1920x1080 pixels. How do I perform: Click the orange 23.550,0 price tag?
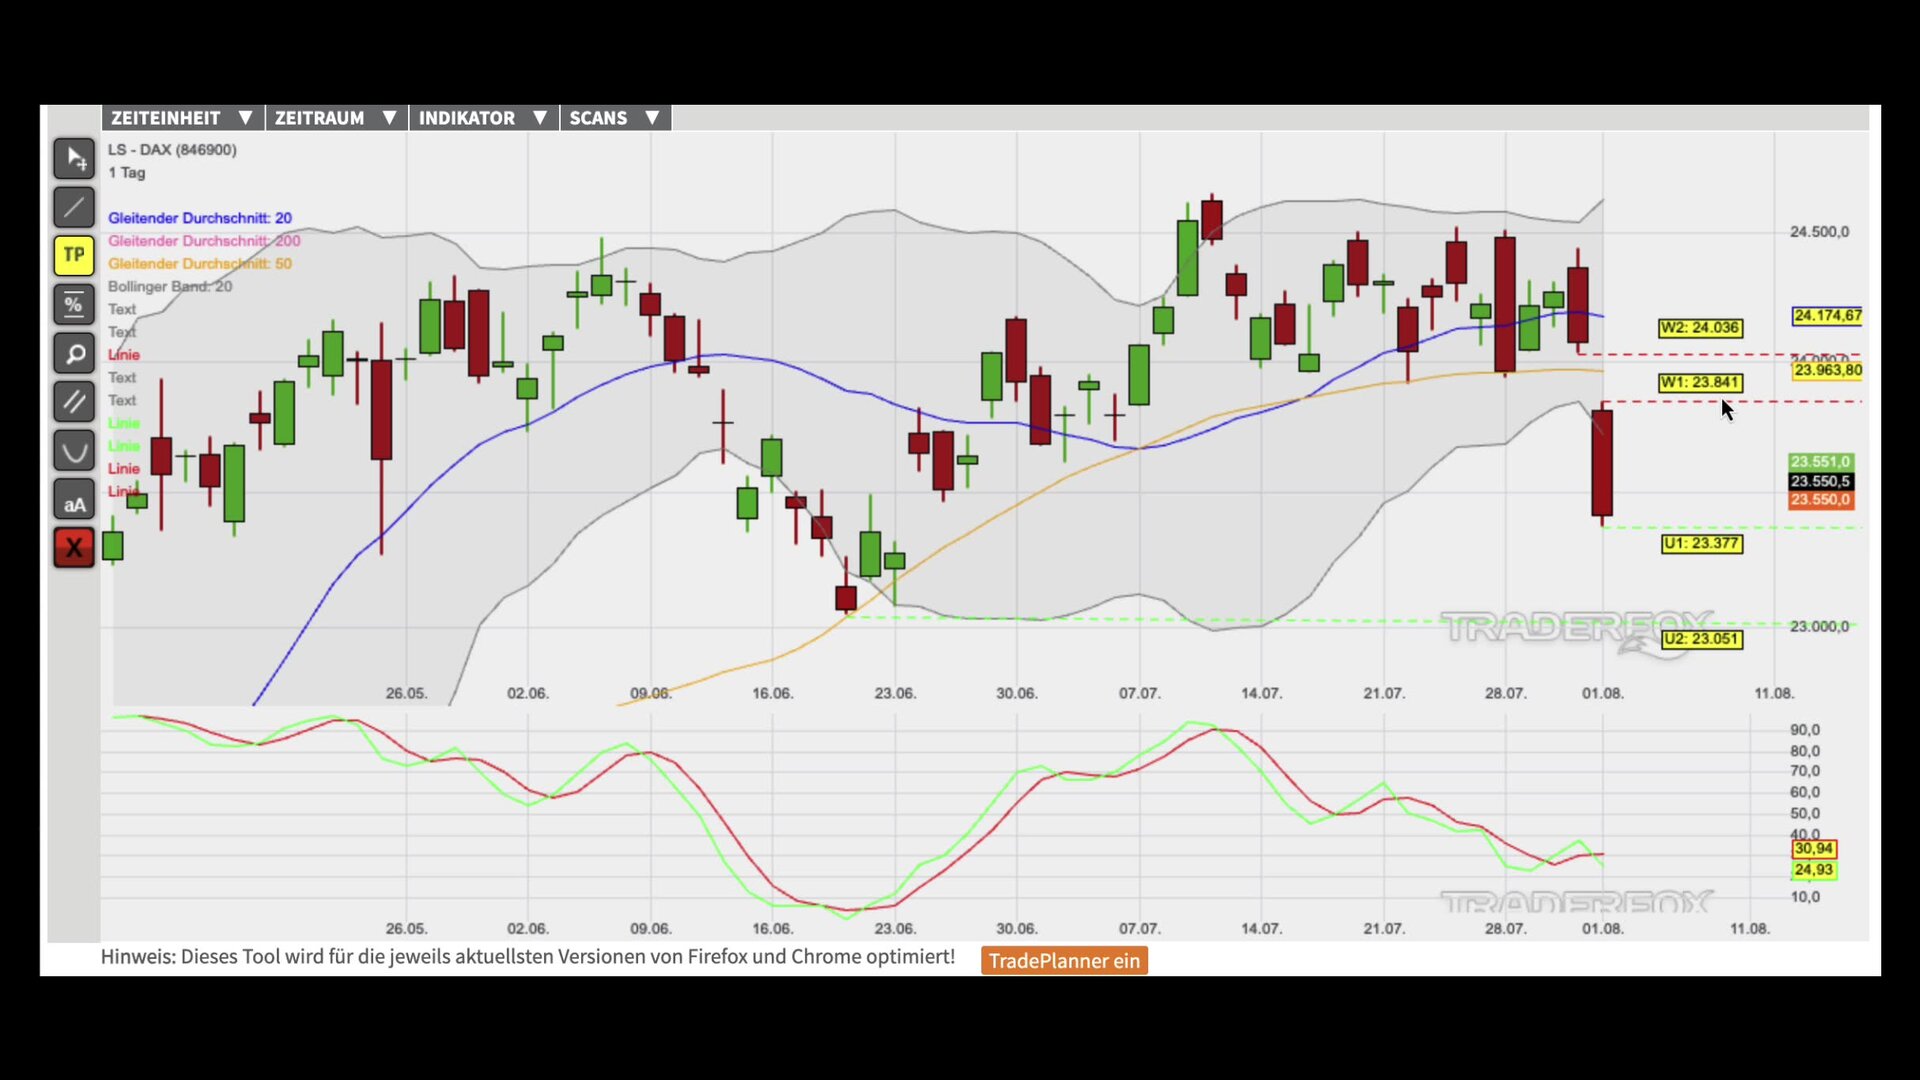coord(1820,500)
